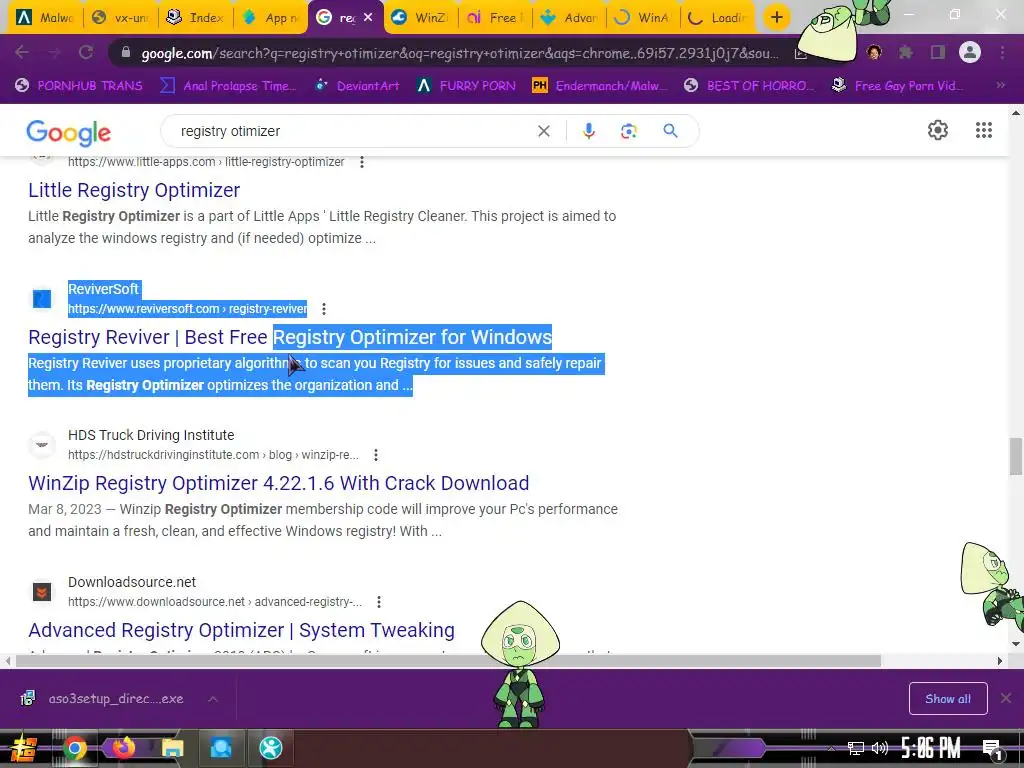Switch to the WinZi tab

(420, 18)
